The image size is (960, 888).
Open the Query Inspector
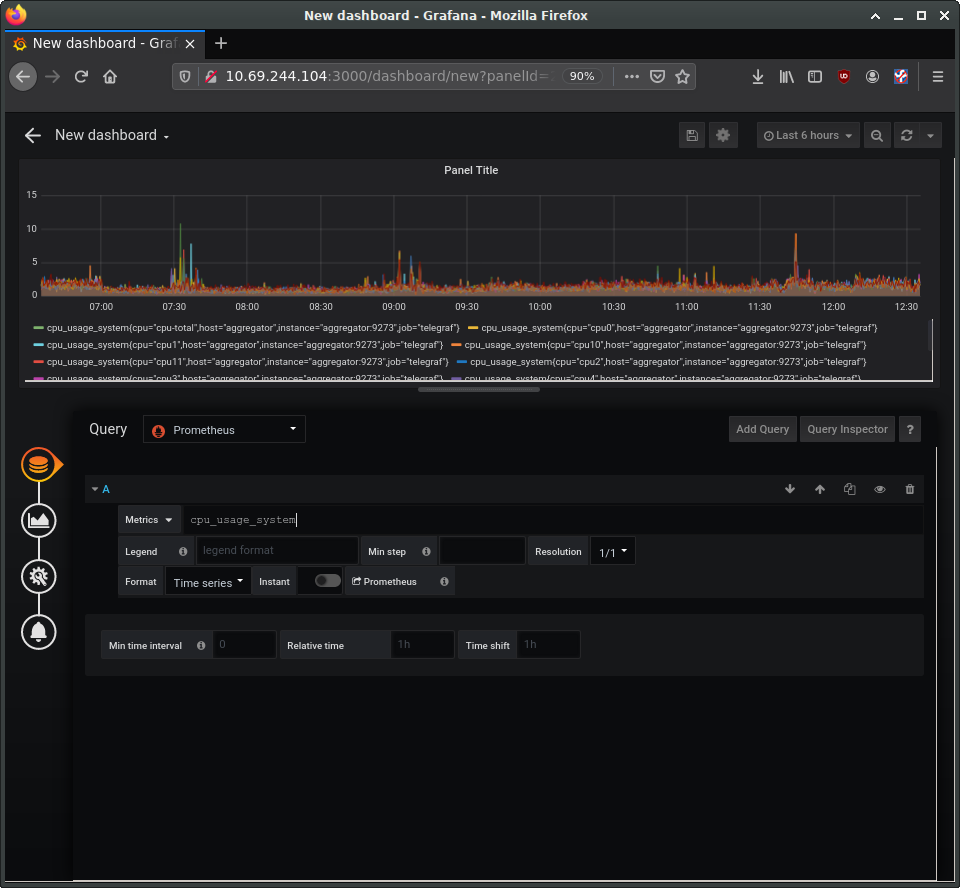coord(847,429)
